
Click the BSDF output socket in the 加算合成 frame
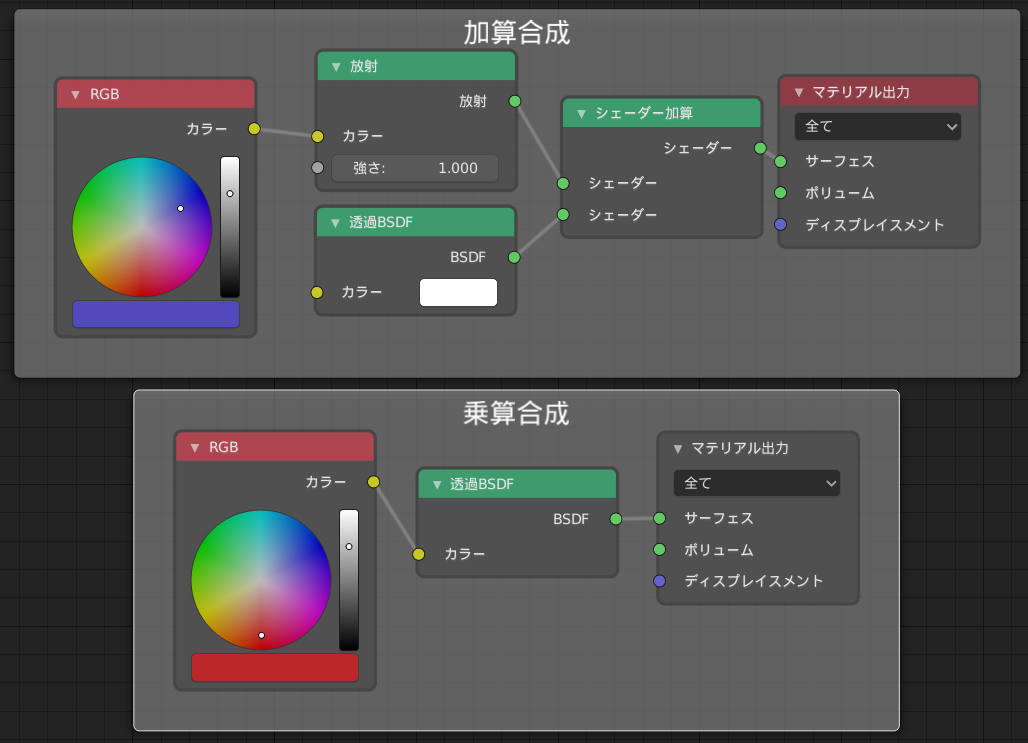click(x=514, y=257)
